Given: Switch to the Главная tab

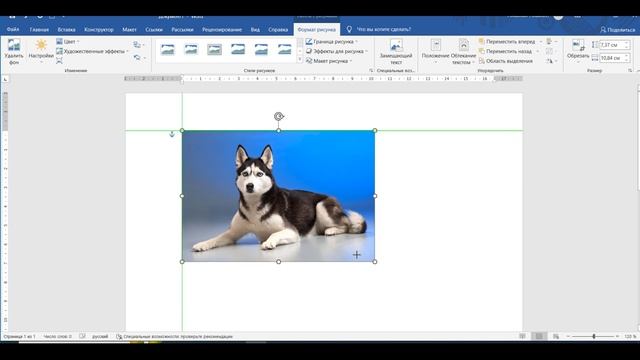Looking at the screenshot, I should click(39, 29).
